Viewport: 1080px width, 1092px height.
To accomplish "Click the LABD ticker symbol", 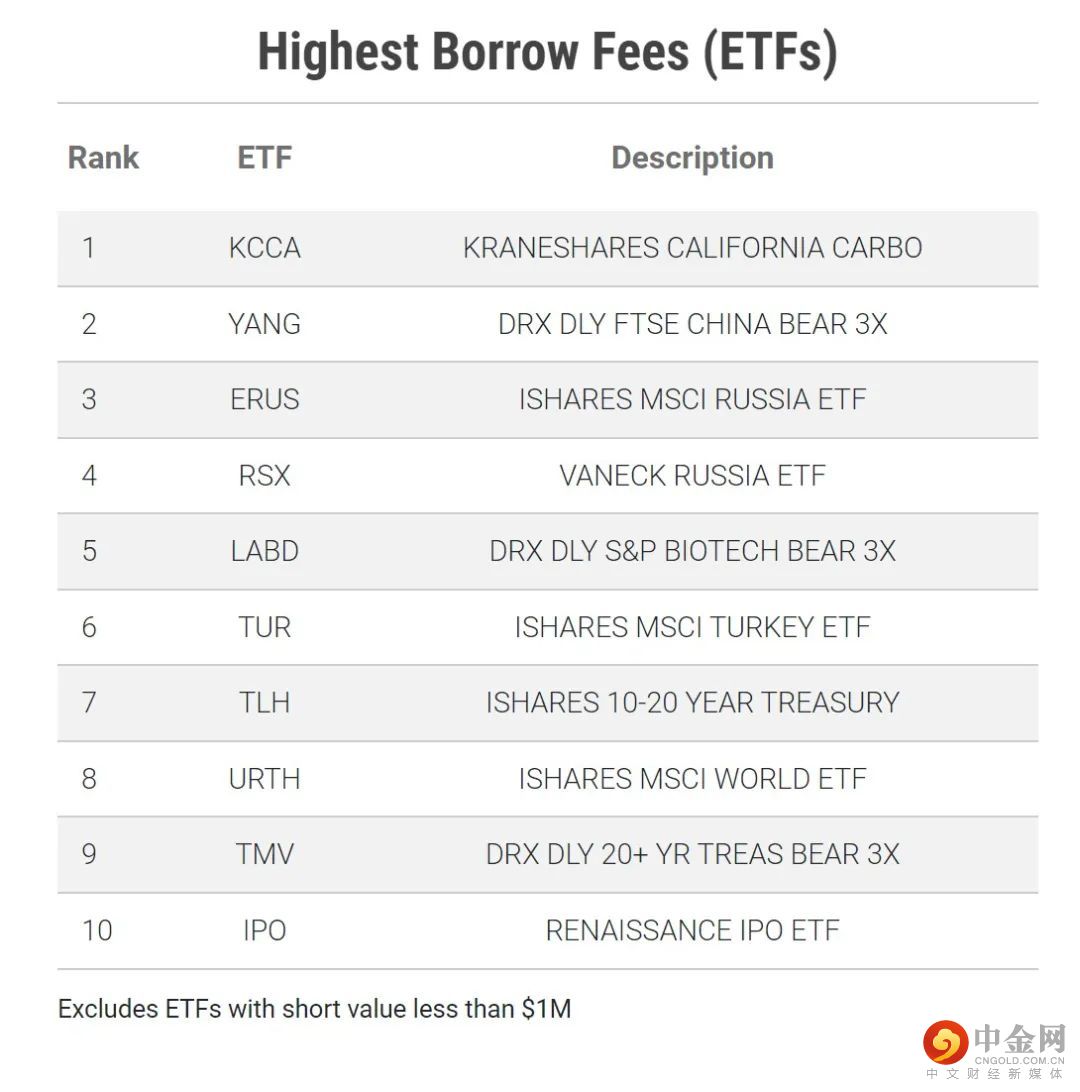I will [264, 551].
